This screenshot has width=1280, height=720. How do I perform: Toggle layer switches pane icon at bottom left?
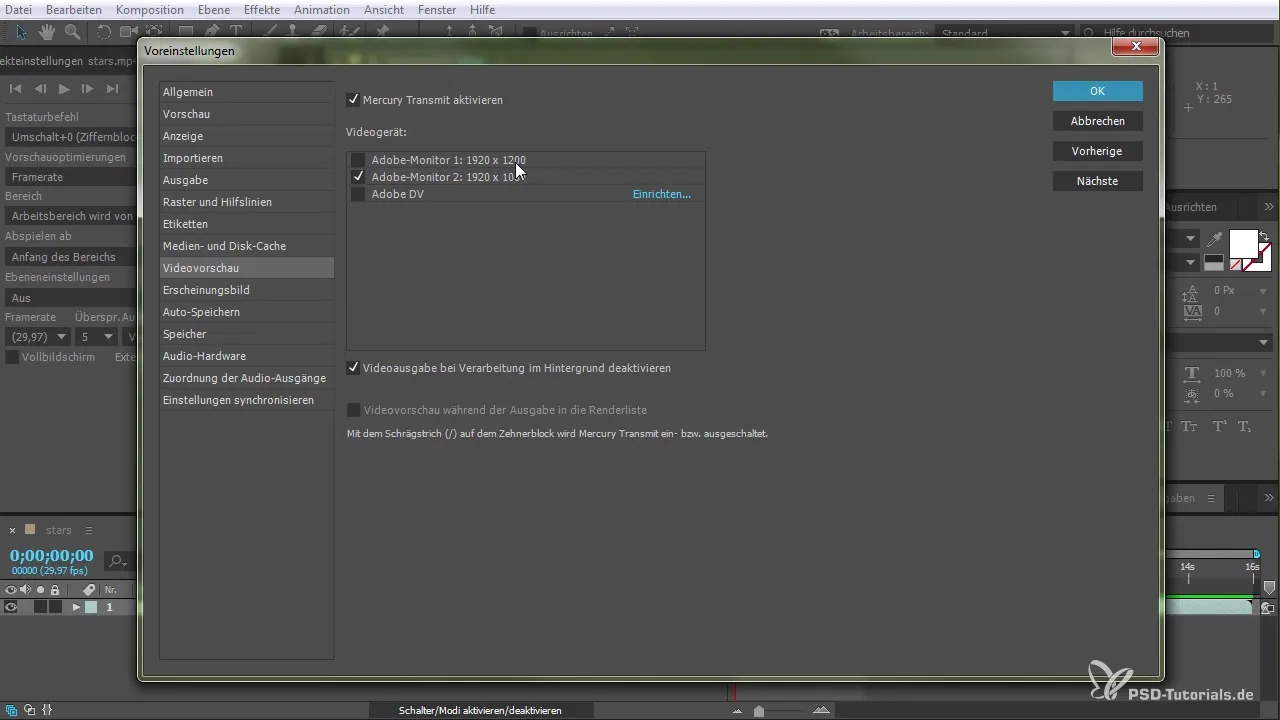point(11,710)
